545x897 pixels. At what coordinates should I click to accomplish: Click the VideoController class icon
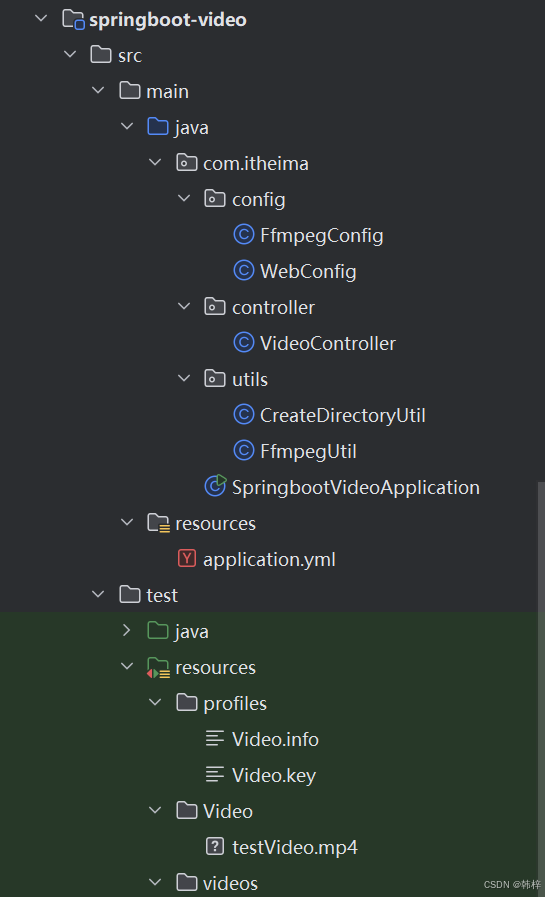[244, 343]
